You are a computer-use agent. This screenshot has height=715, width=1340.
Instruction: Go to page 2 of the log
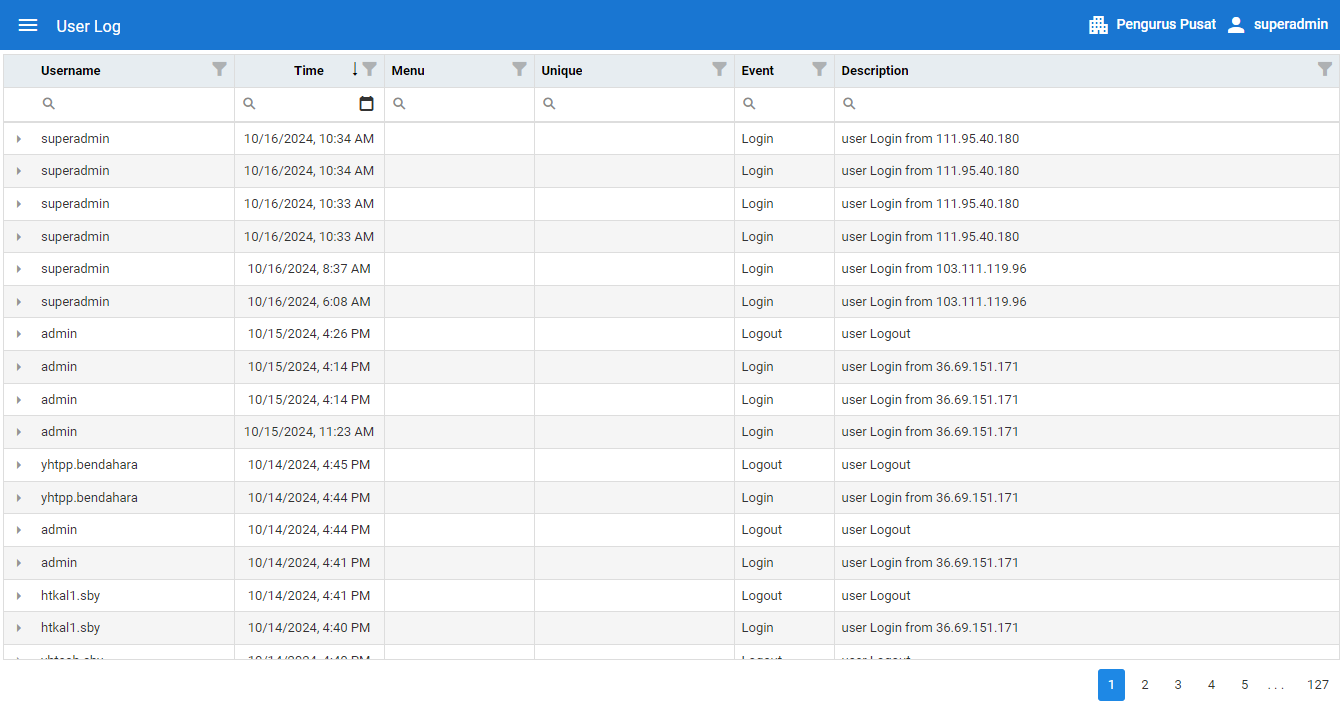(1145, 685)
